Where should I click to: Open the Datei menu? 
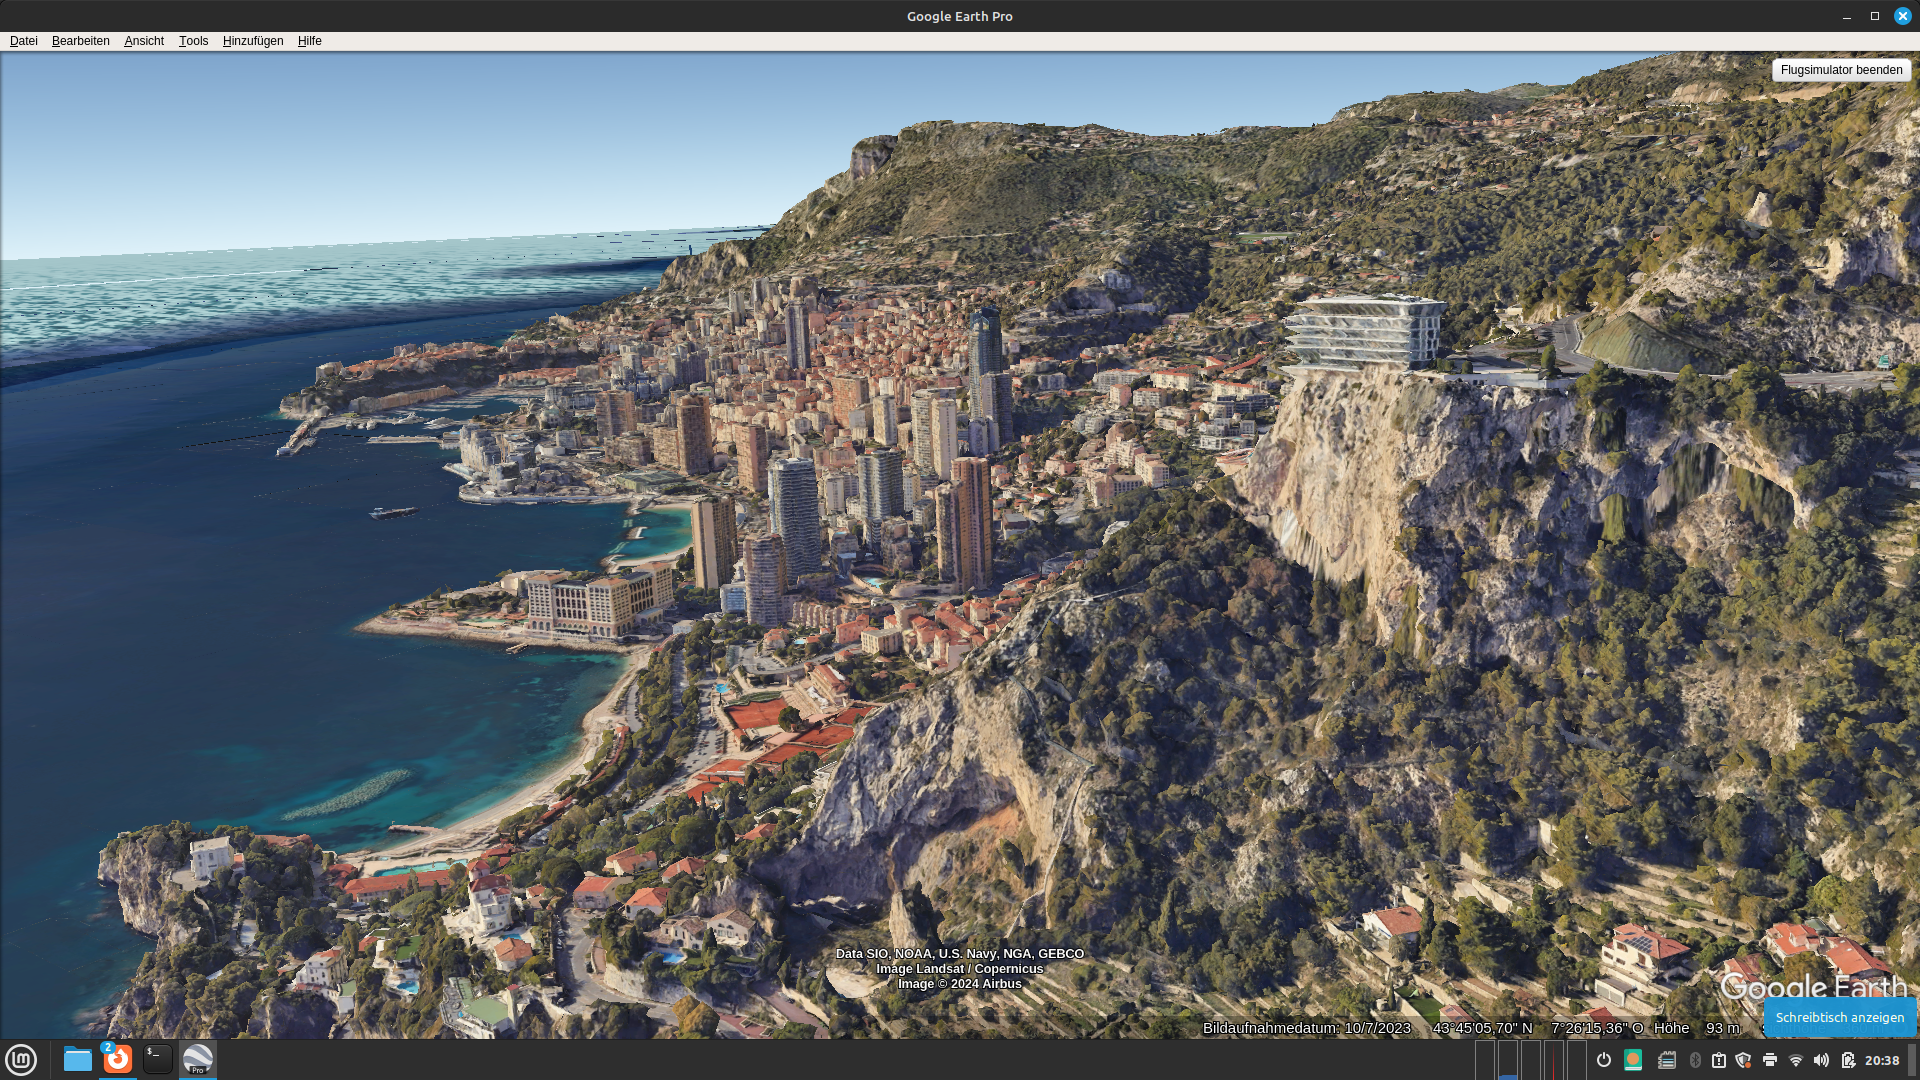tap(23, 41)
